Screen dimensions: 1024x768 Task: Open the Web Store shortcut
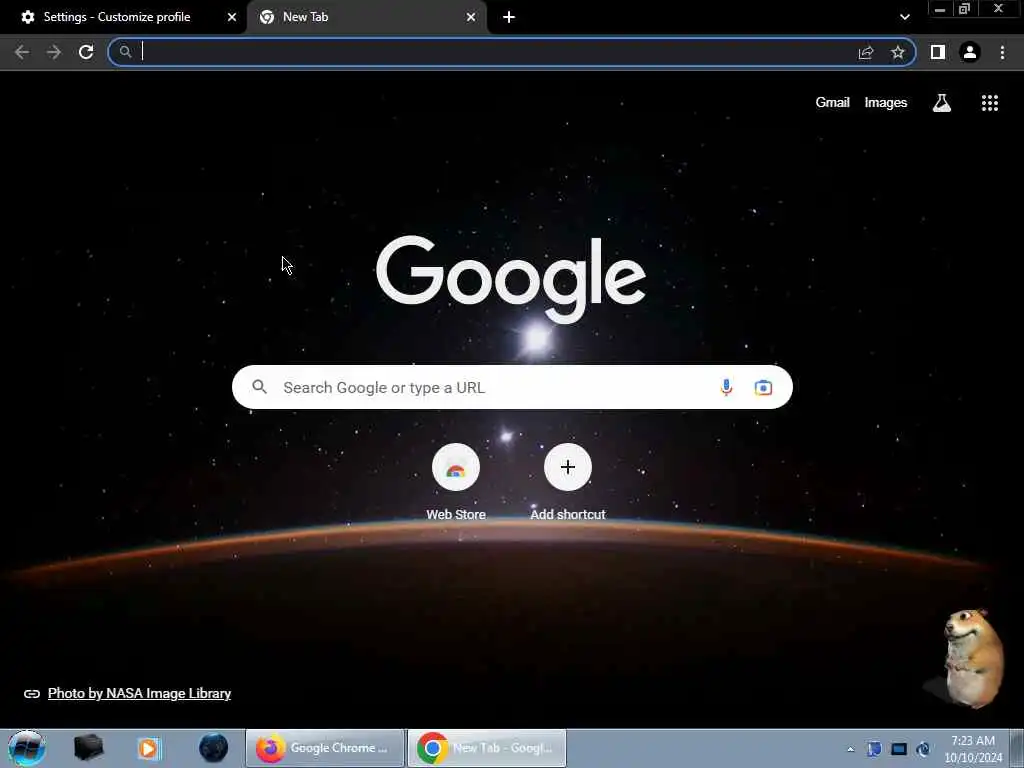tap(456, 483)
